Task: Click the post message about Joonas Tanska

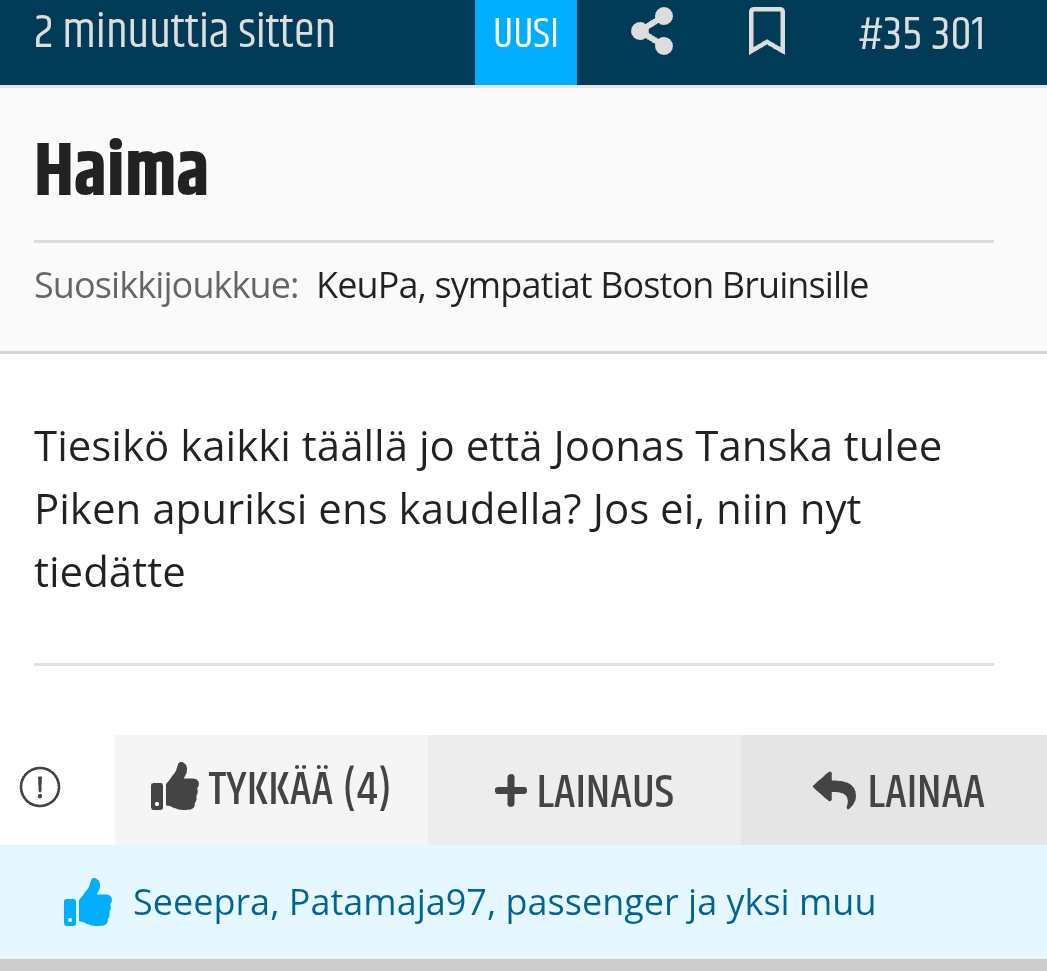Action: [x=488, y=510]
